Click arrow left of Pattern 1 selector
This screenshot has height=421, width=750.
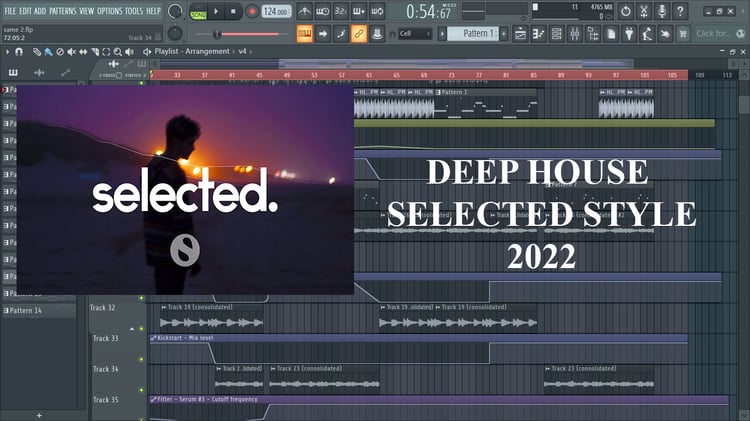[442, 33]
